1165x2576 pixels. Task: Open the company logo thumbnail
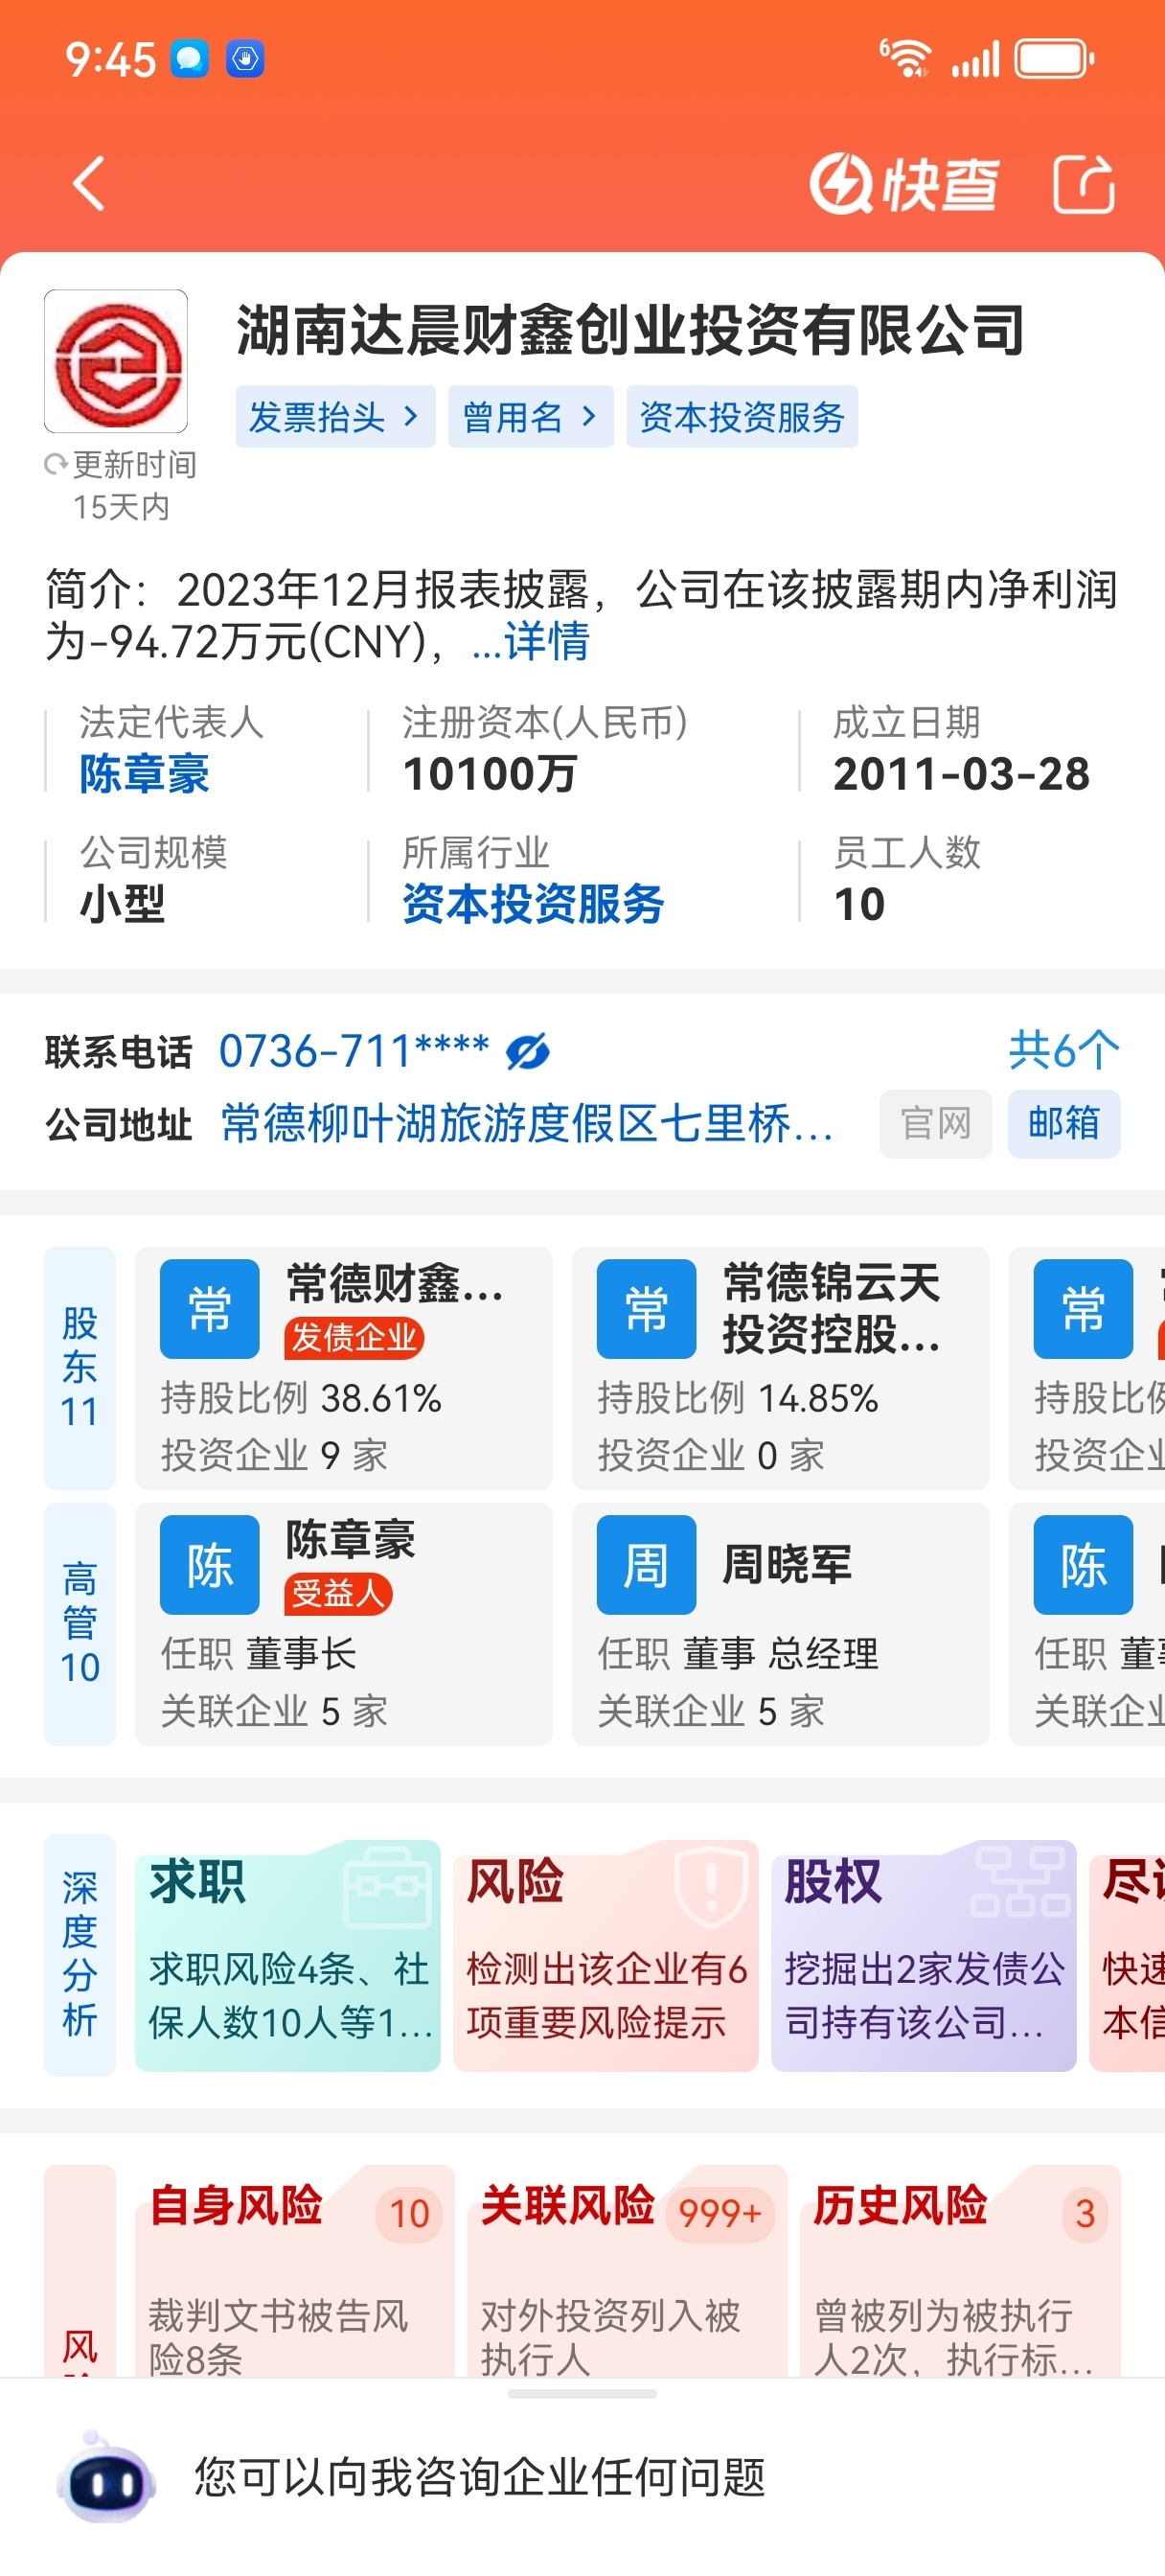tap(116, 361)
